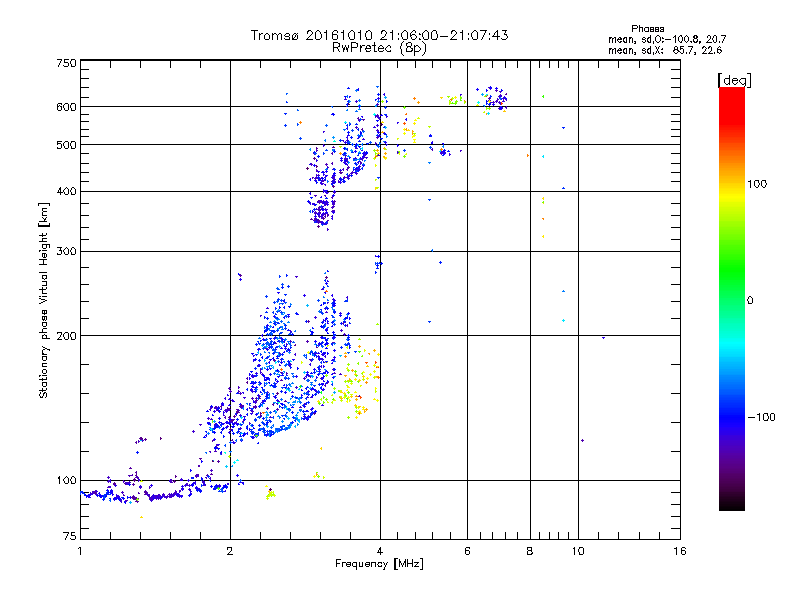Click the 'Stationary phase Virtual Height [km]' axis label
The image size is (800, 600).
44,300
